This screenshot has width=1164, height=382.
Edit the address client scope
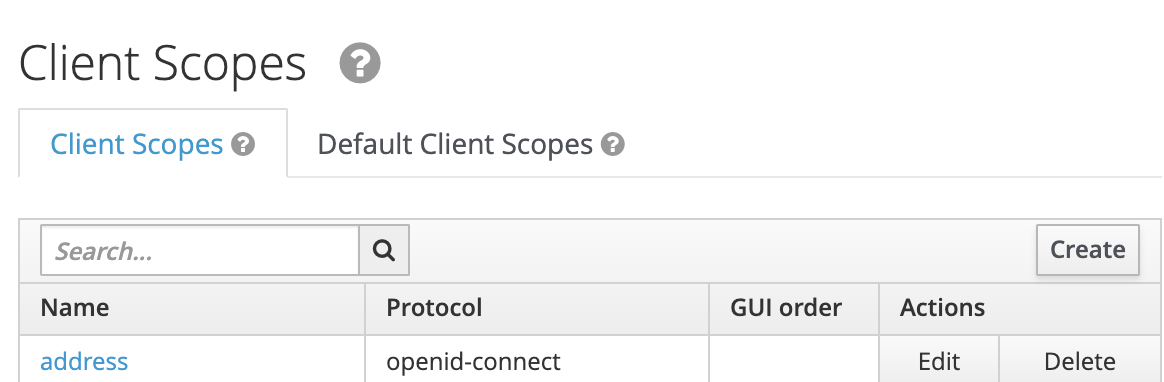(939, 361)
